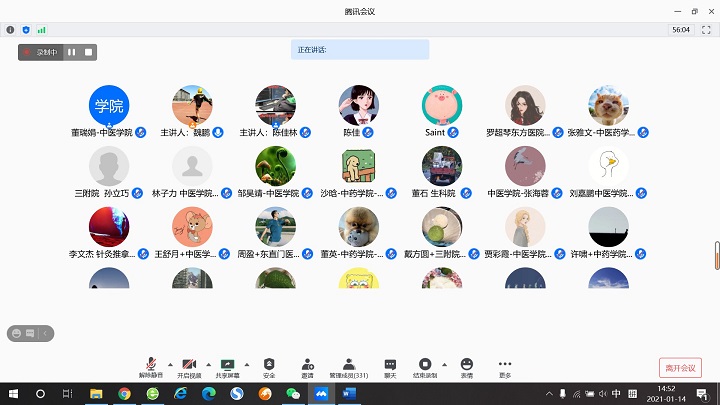Open the 更多 more options menu
The width and height of the screenshot is (720, 405).
(504, 366)
